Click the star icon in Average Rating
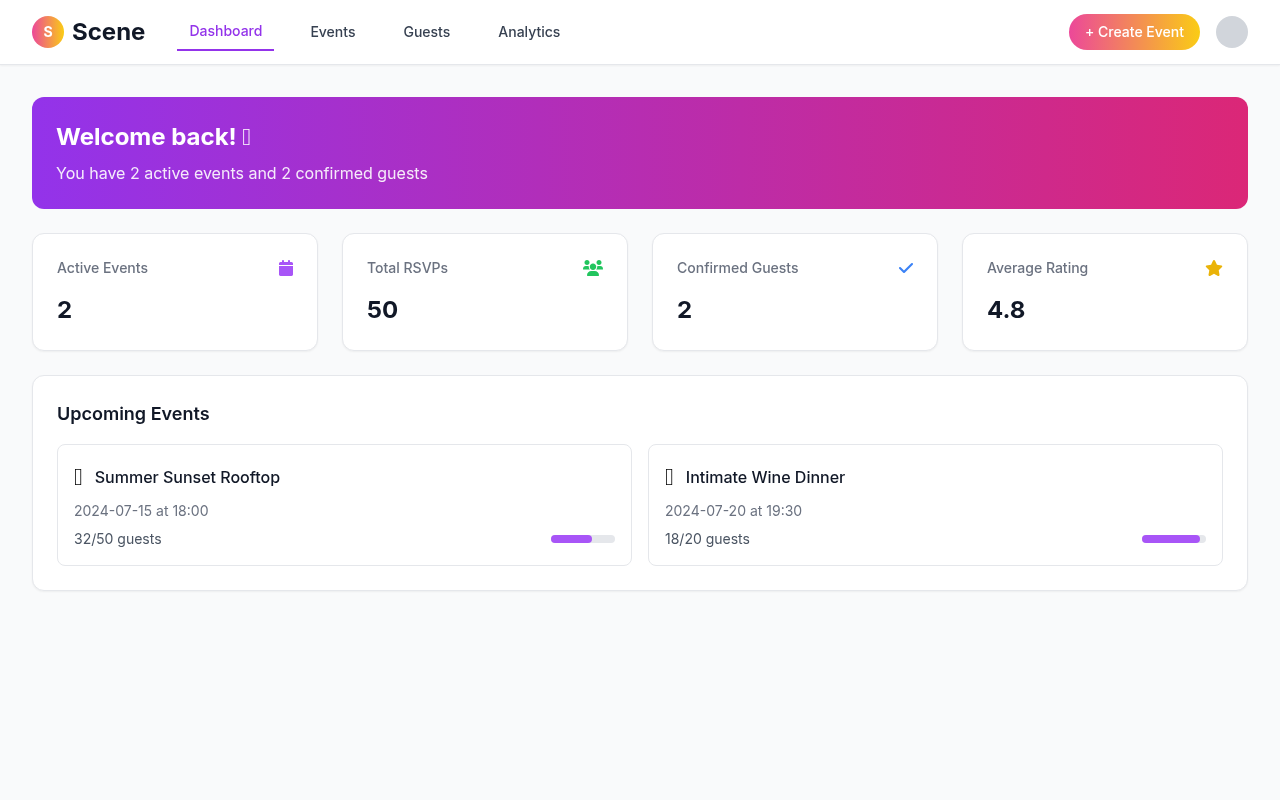The image size is (1280, 800). (x=1214, y=268)
